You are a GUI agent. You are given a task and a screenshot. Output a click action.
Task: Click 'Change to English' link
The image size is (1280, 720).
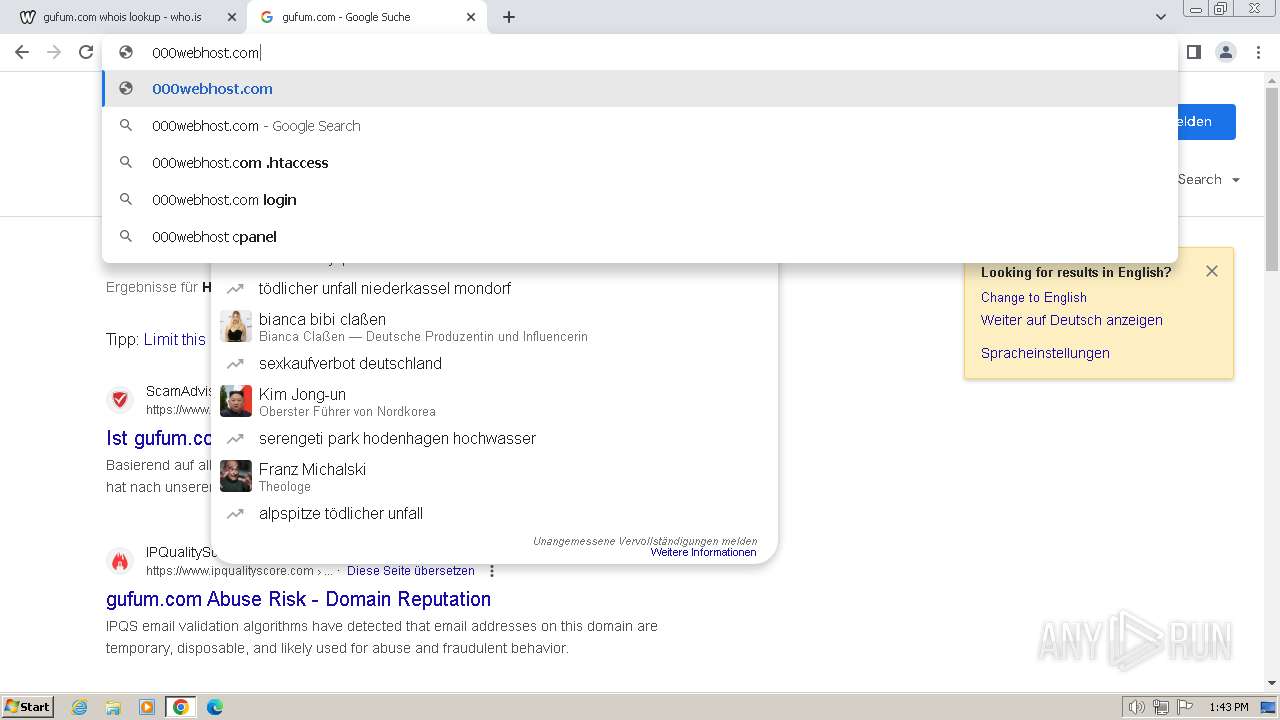click(x=1033, y=297)
